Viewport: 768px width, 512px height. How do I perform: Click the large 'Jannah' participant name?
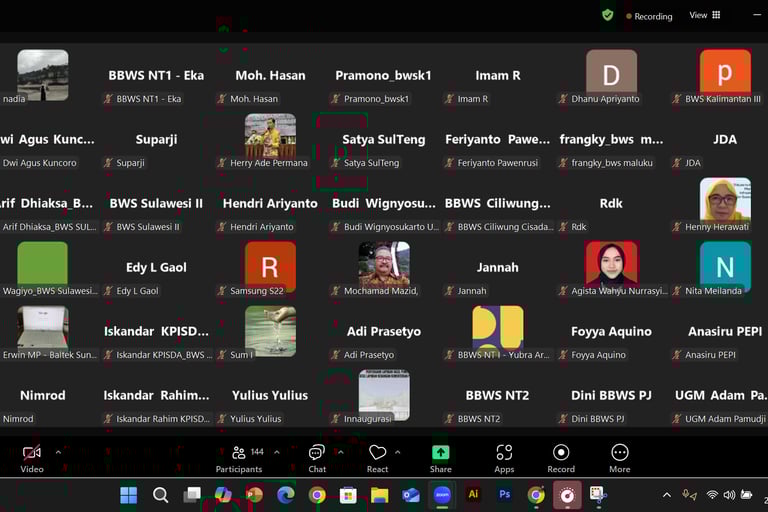pyautogui.click(x=498, y=268)
